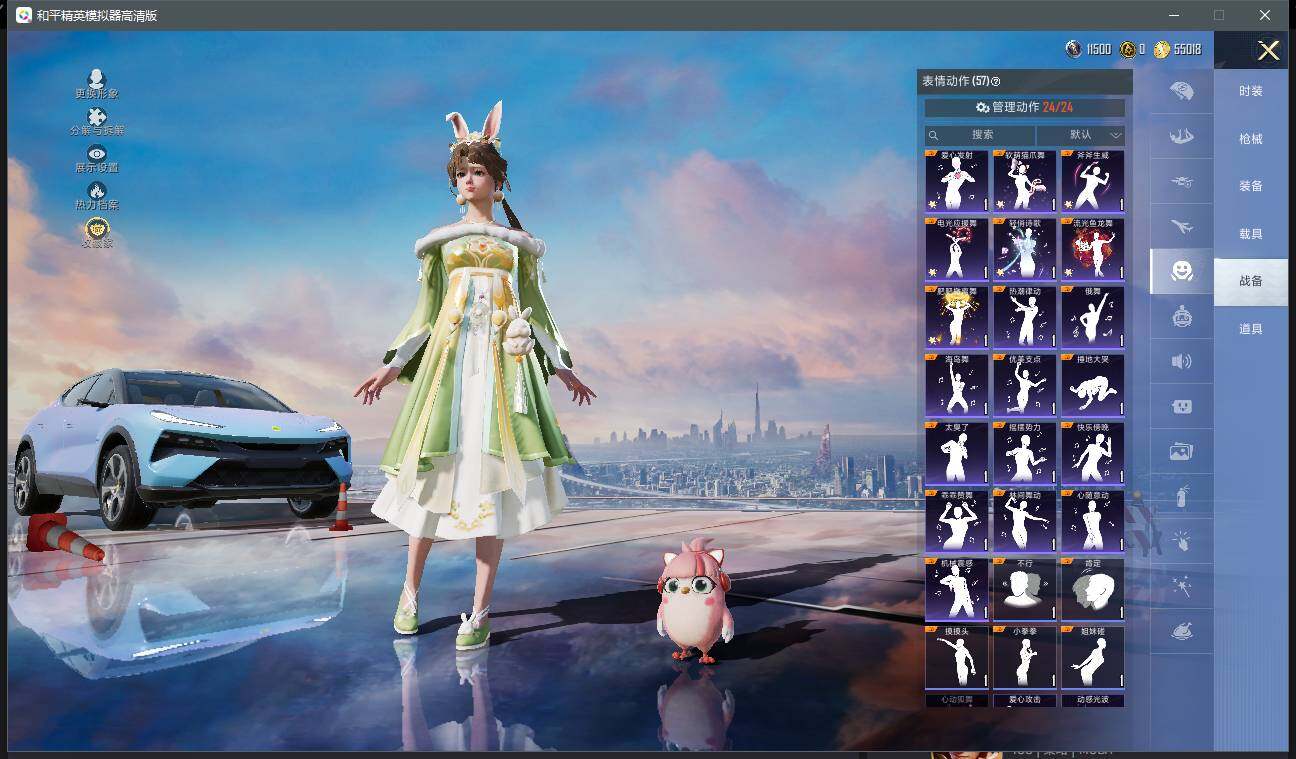Click the silver currency 11500 icon
This screenshot has width=1296, height=759.
point(1073,49)
